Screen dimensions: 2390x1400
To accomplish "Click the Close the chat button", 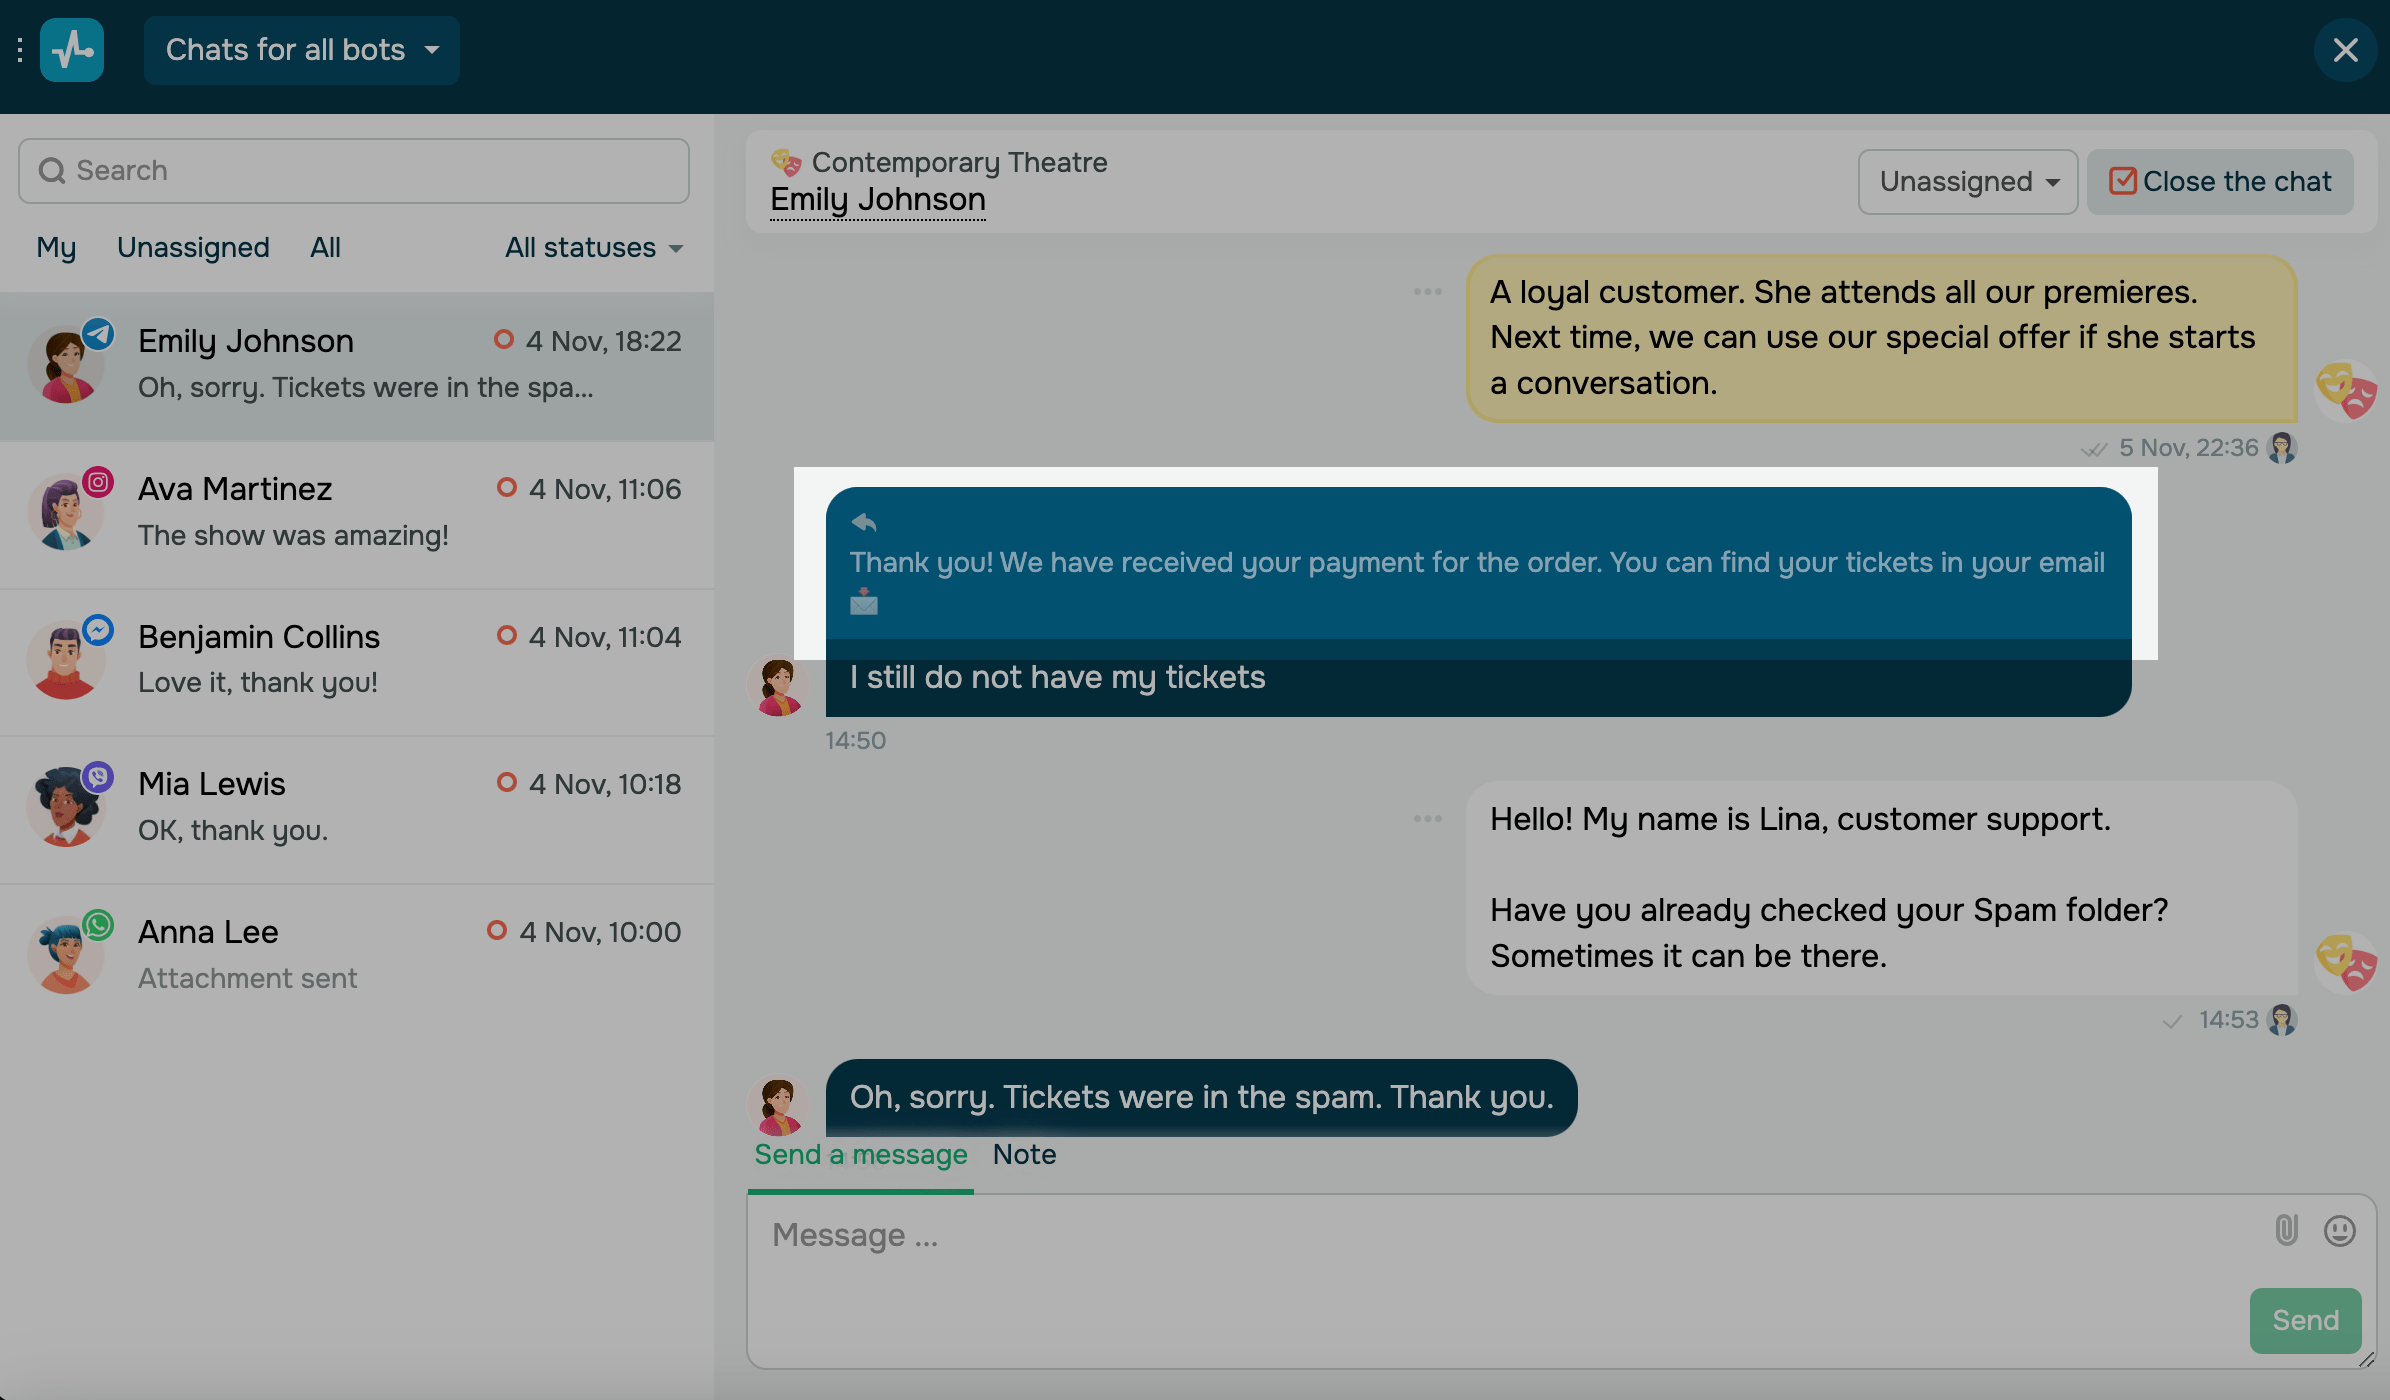I will (2220, 182).
